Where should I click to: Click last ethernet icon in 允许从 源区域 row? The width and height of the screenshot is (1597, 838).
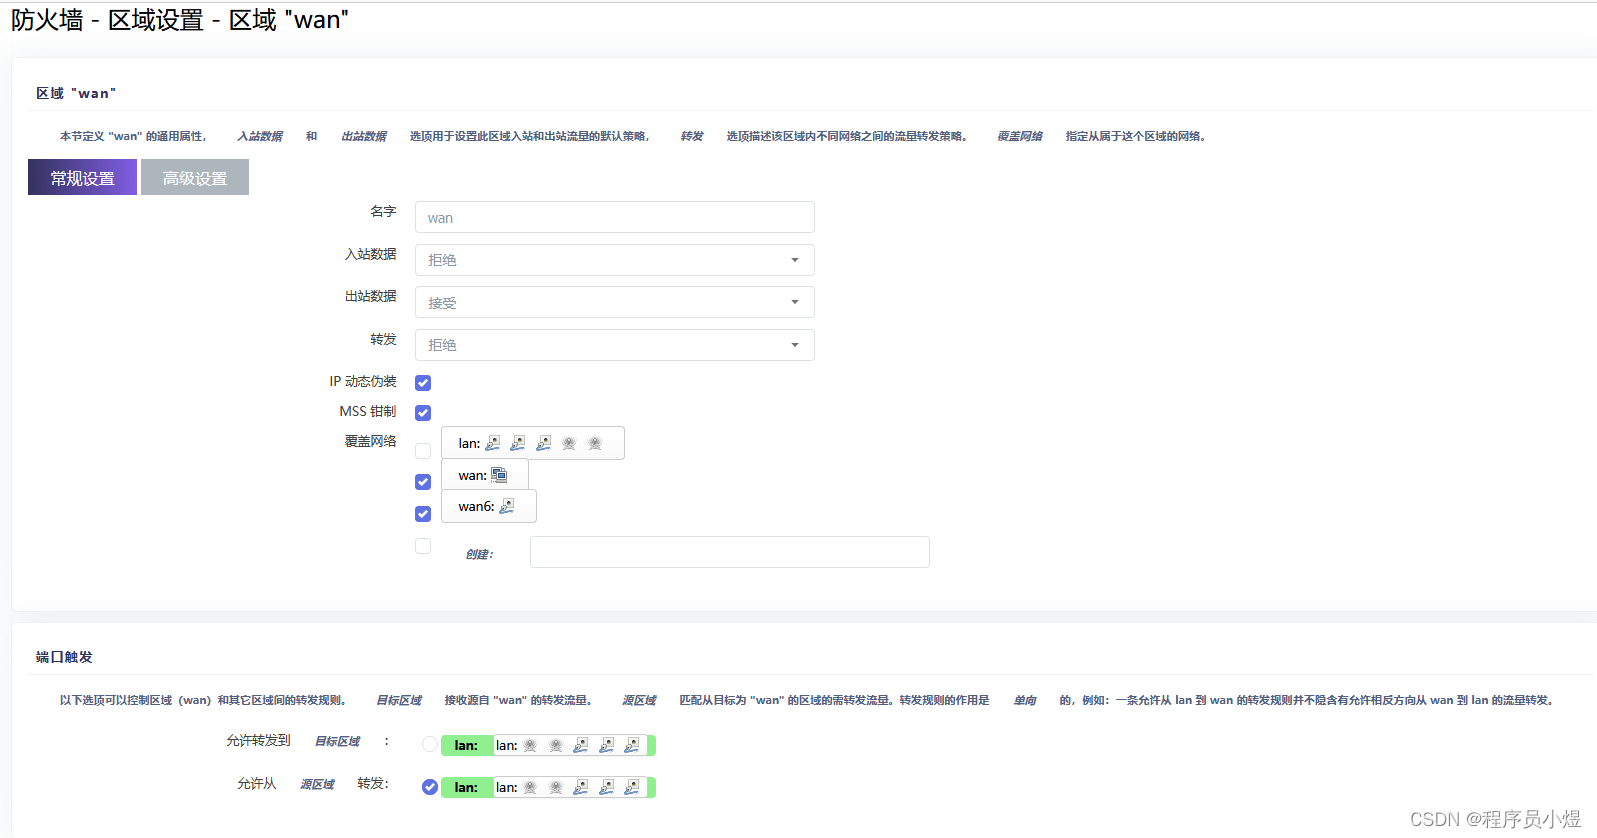click(x=632, y=787)
